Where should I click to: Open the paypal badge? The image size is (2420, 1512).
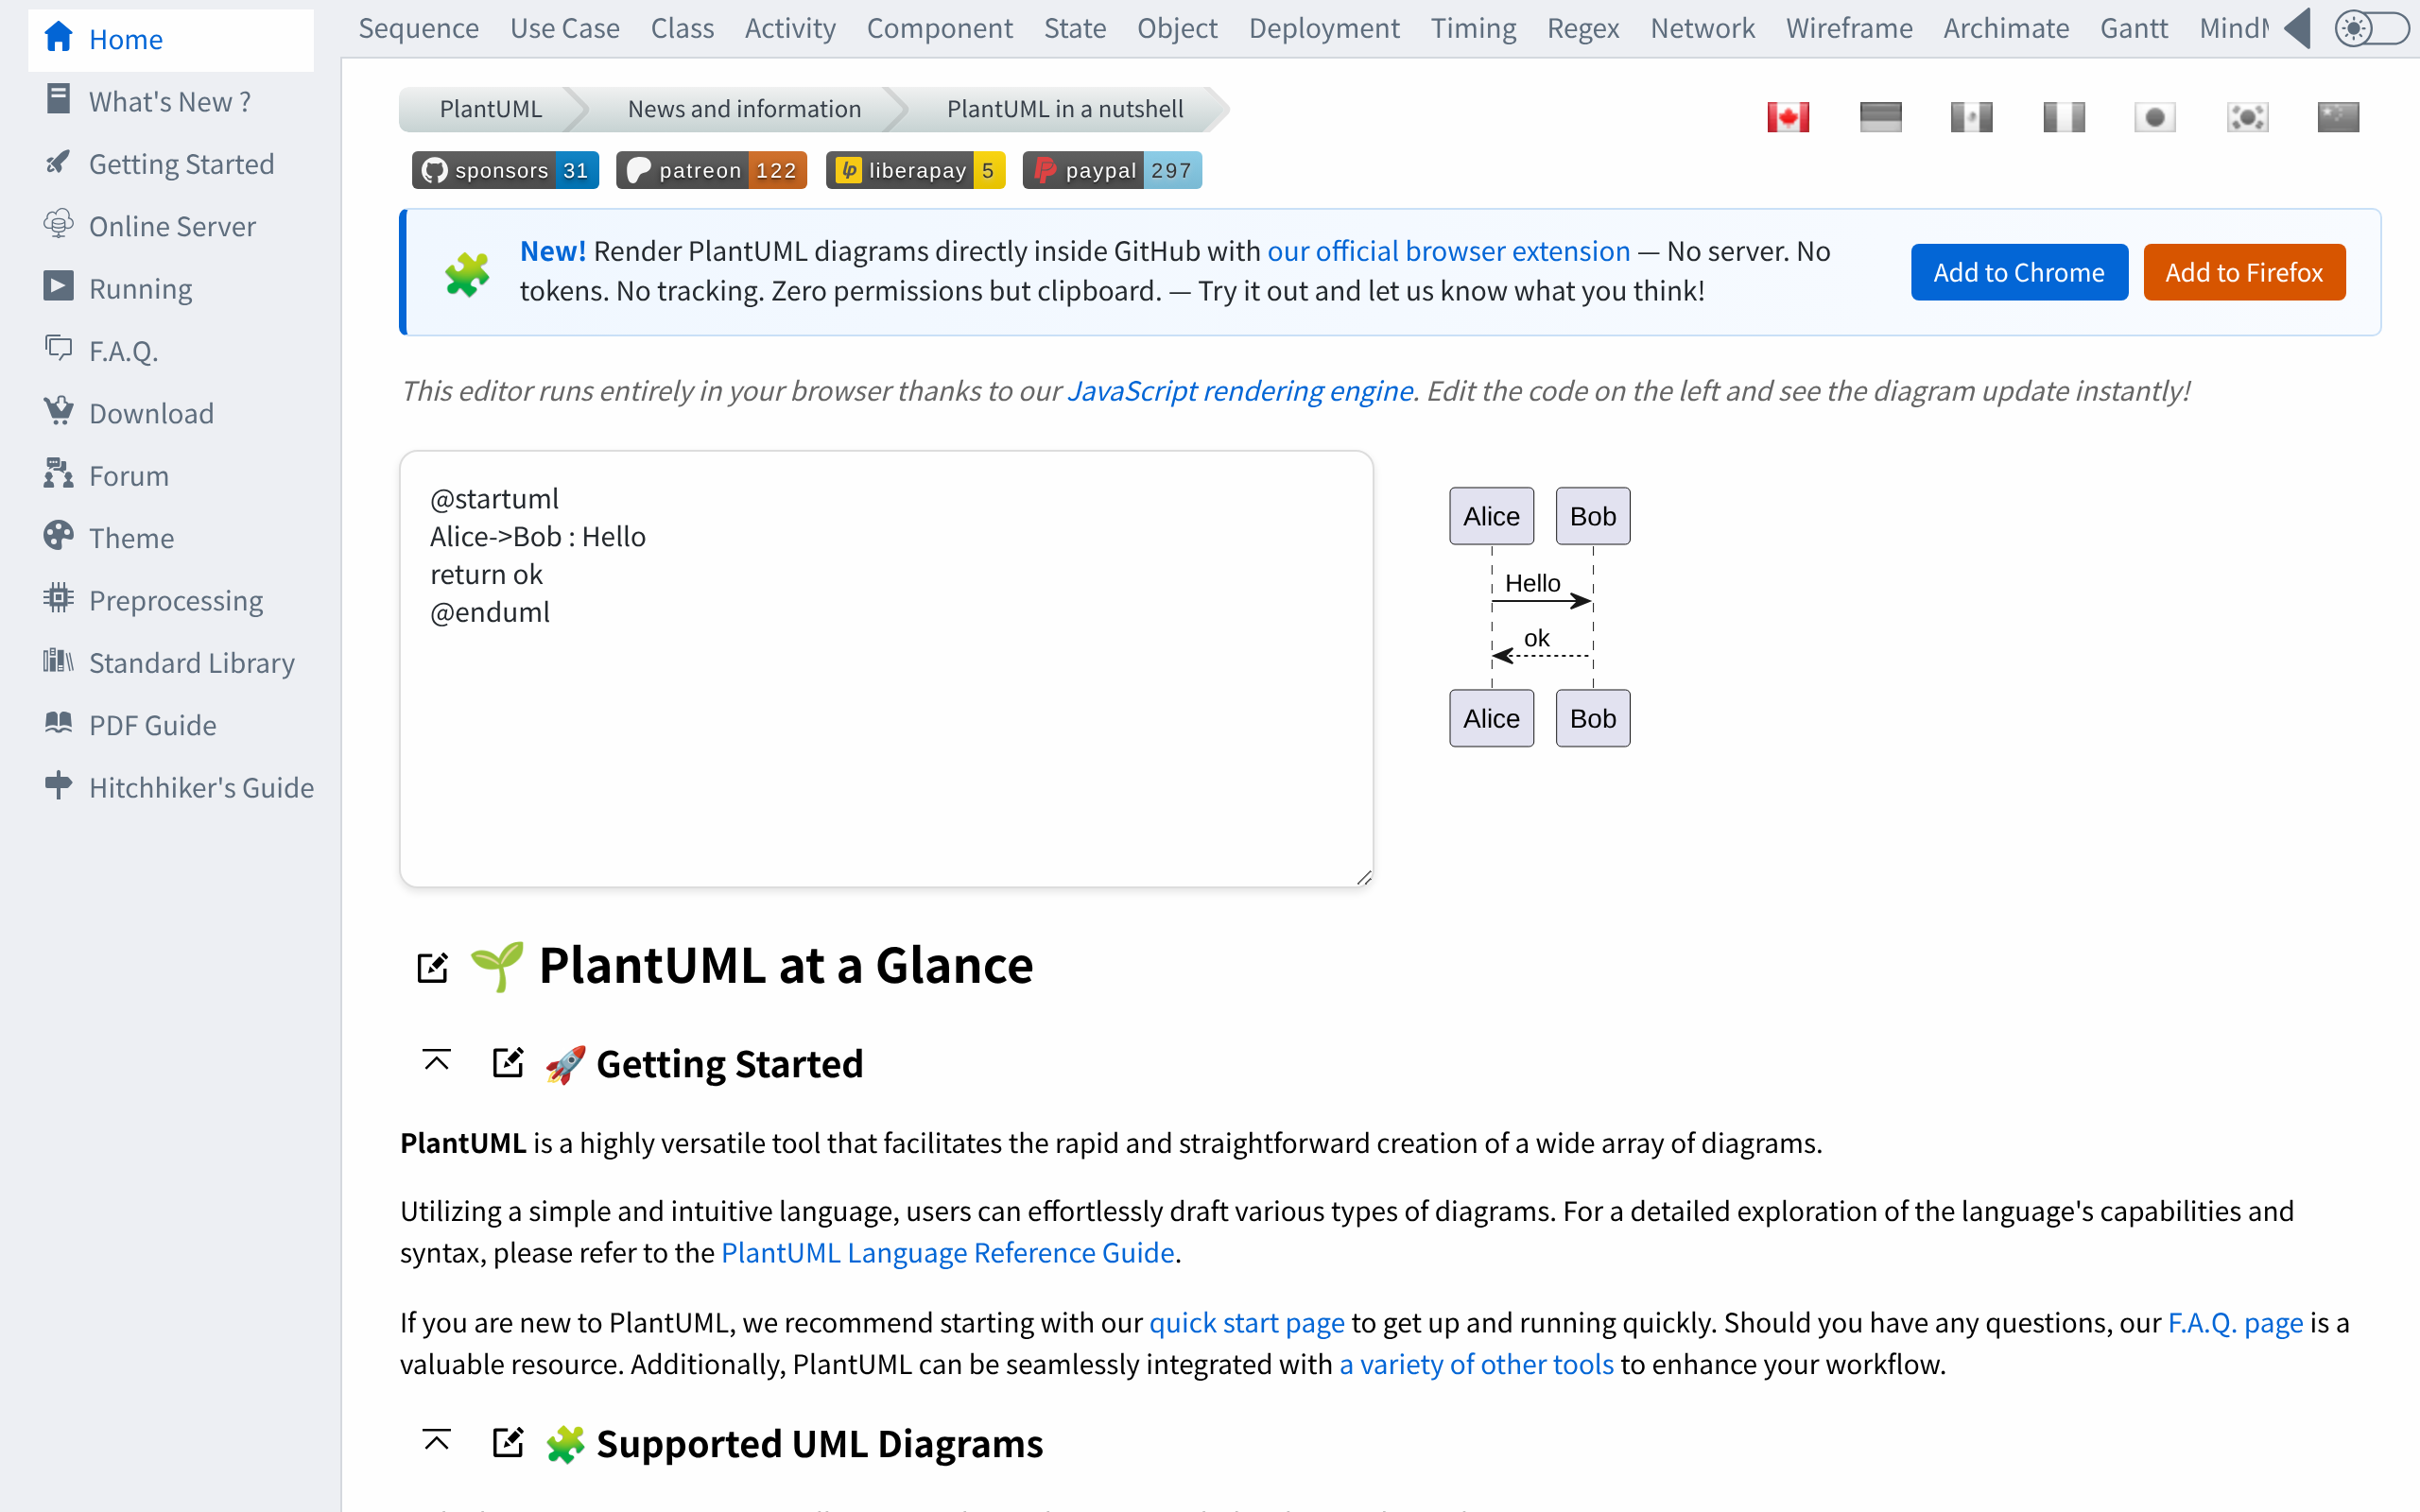tap(1112, 170)
